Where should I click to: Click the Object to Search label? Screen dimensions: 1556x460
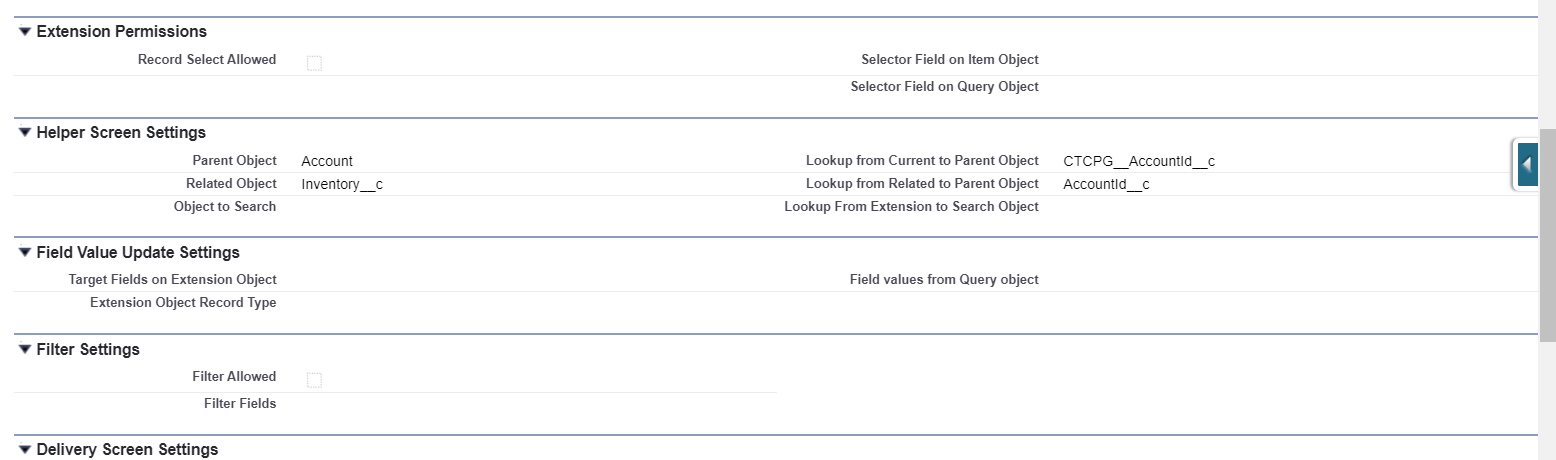pos(225,207)
